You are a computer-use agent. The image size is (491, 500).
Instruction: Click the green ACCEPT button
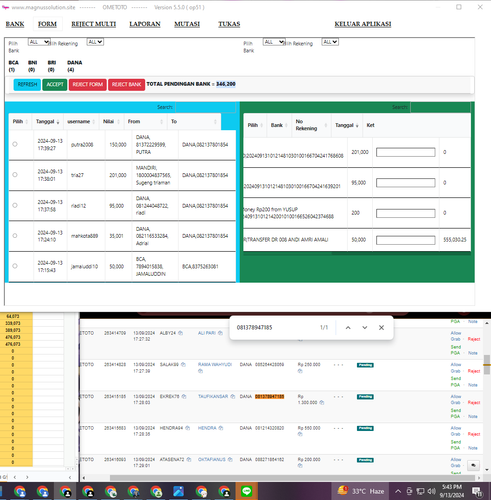pos(55,85)
